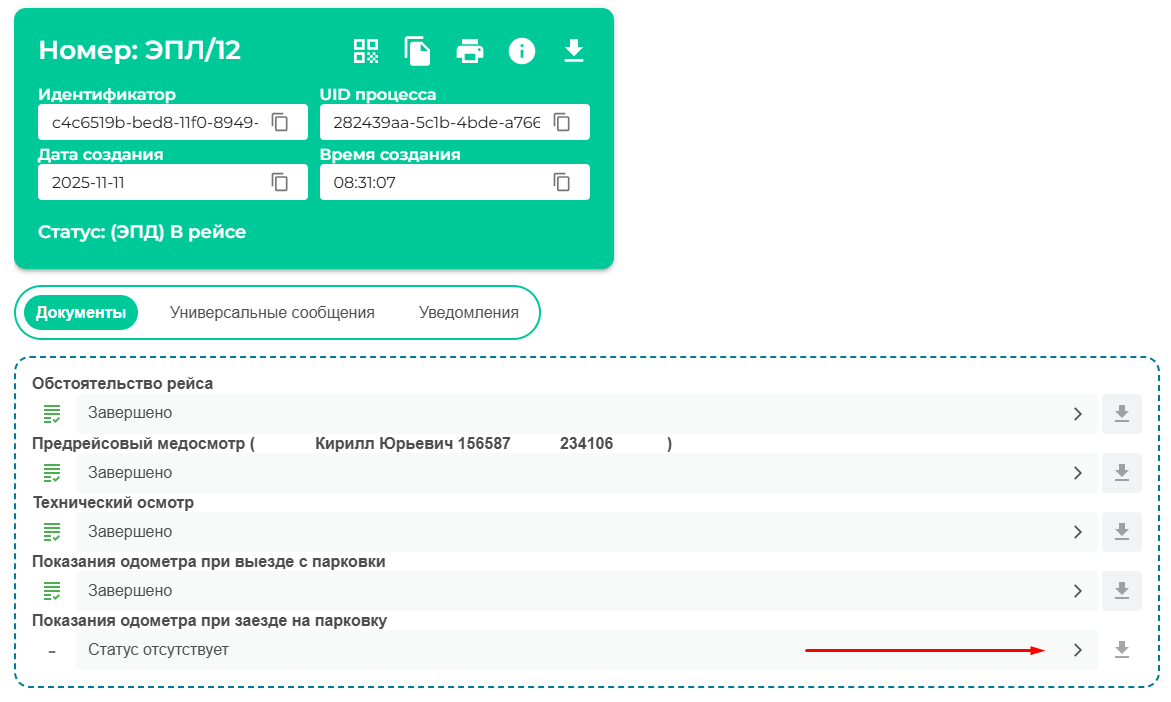Screen dimensions: 1171x702
Task: Select the Документы tab
Action: (81, 313)
